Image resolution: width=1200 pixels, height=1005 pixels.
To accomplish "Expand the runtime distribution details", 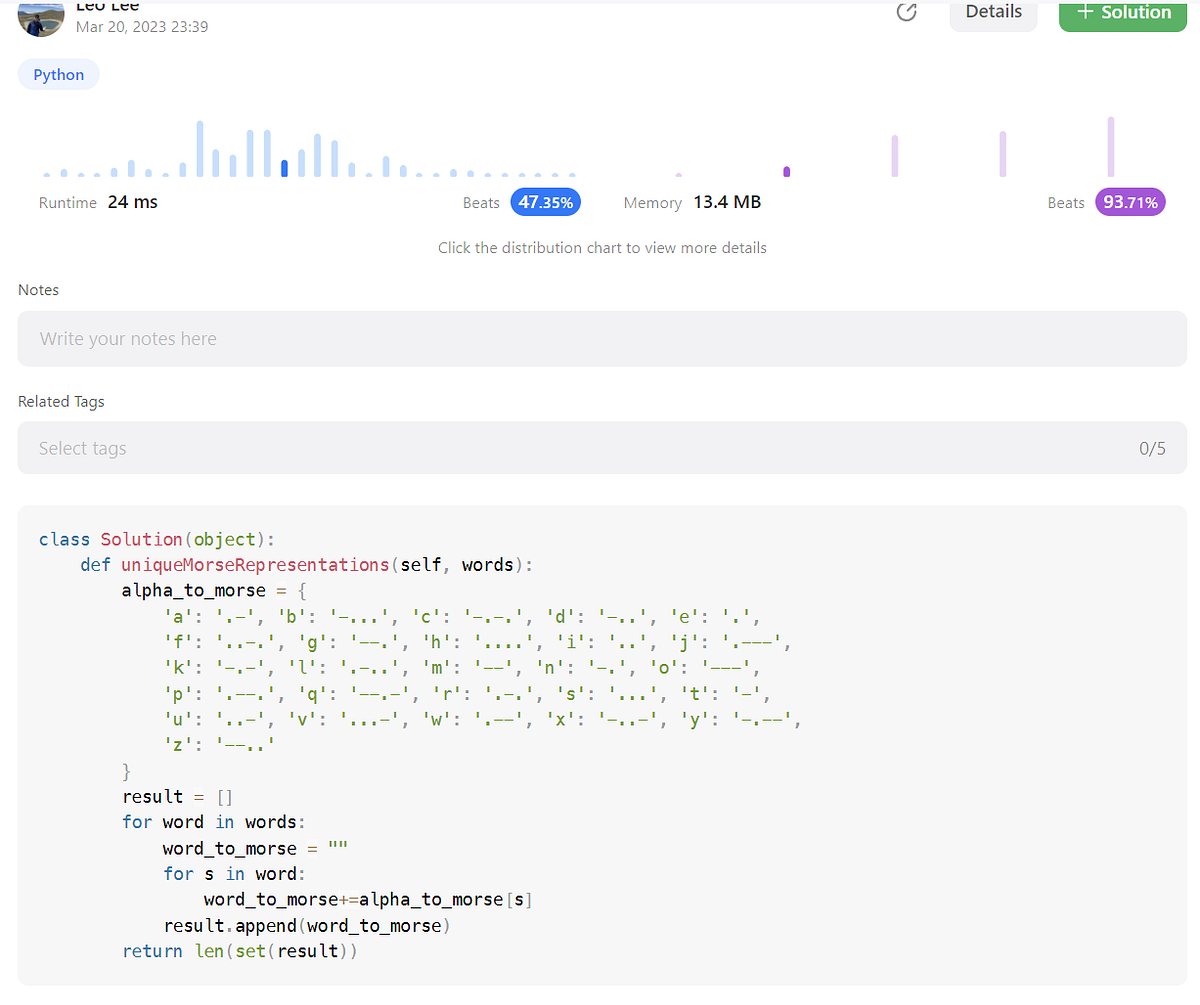I will [x=300, y=150].
